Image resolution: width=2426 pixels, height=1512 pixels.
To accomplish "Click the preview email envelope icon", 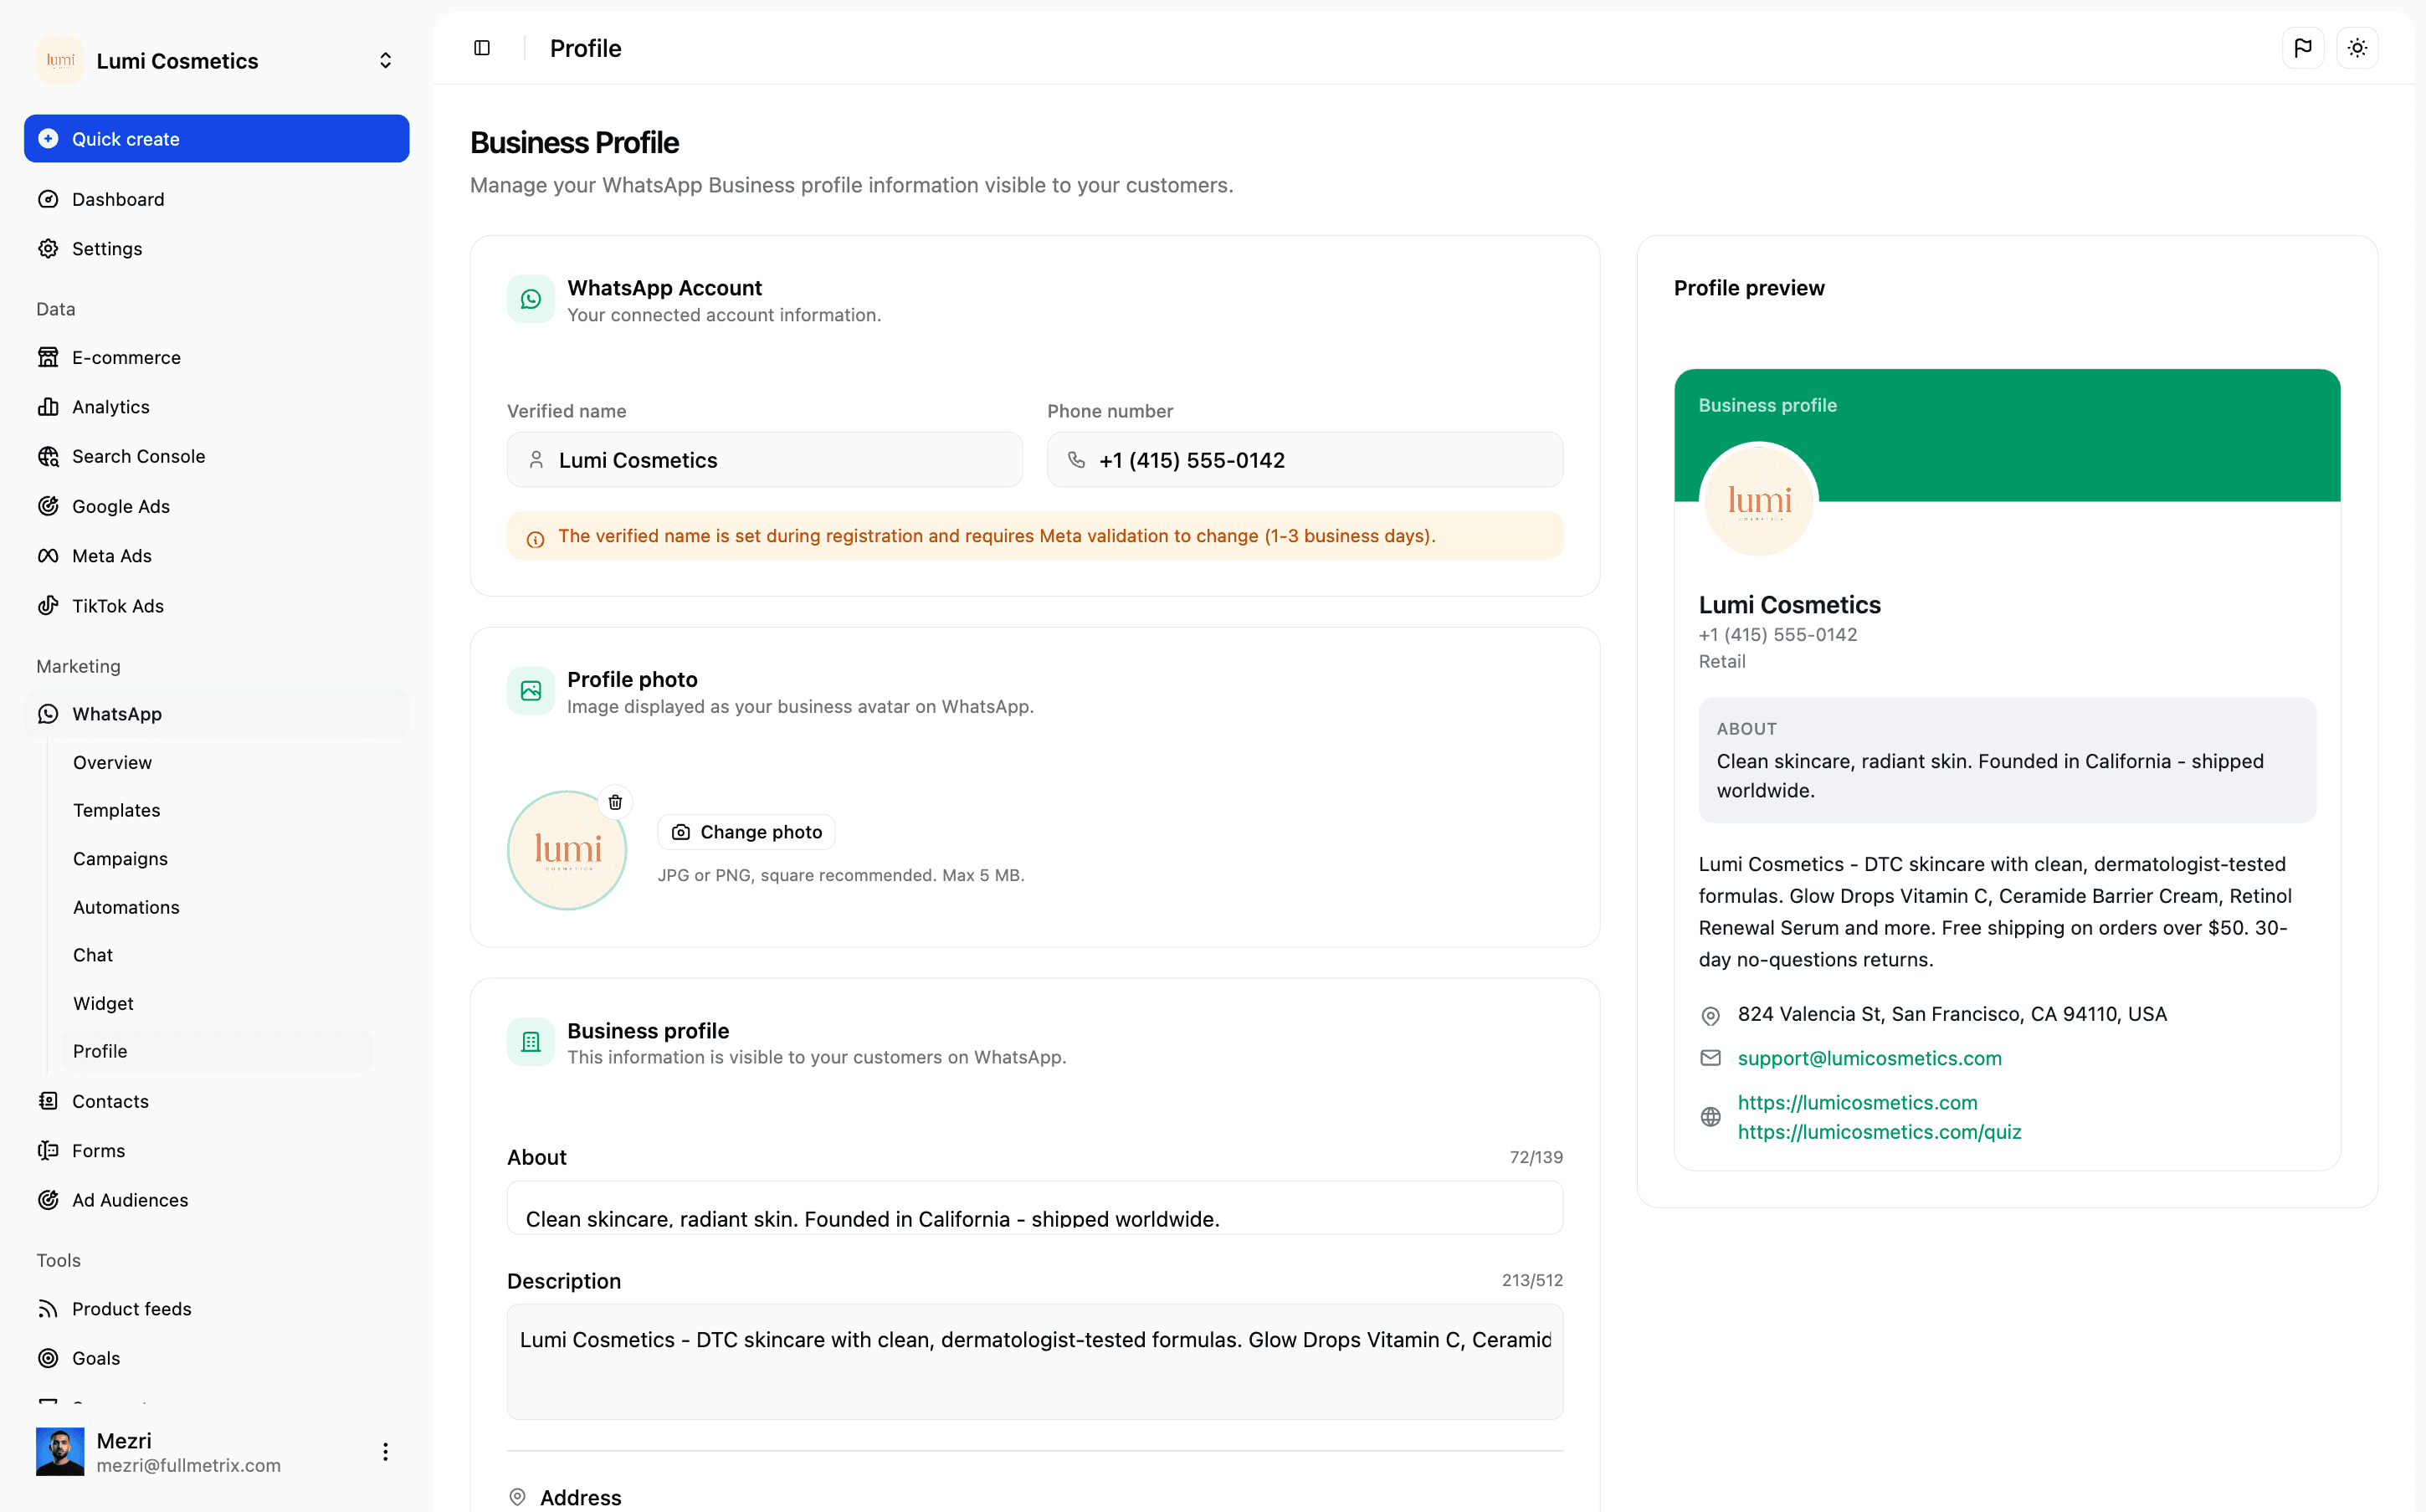I will coord(1711,1058).
